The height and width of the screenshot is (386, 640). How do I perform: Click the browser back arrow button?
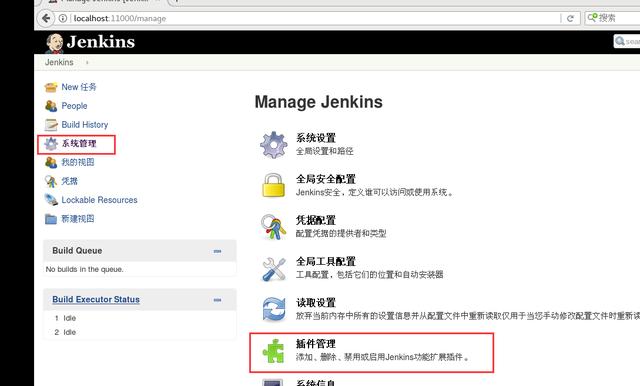click(x=46, y=18)
